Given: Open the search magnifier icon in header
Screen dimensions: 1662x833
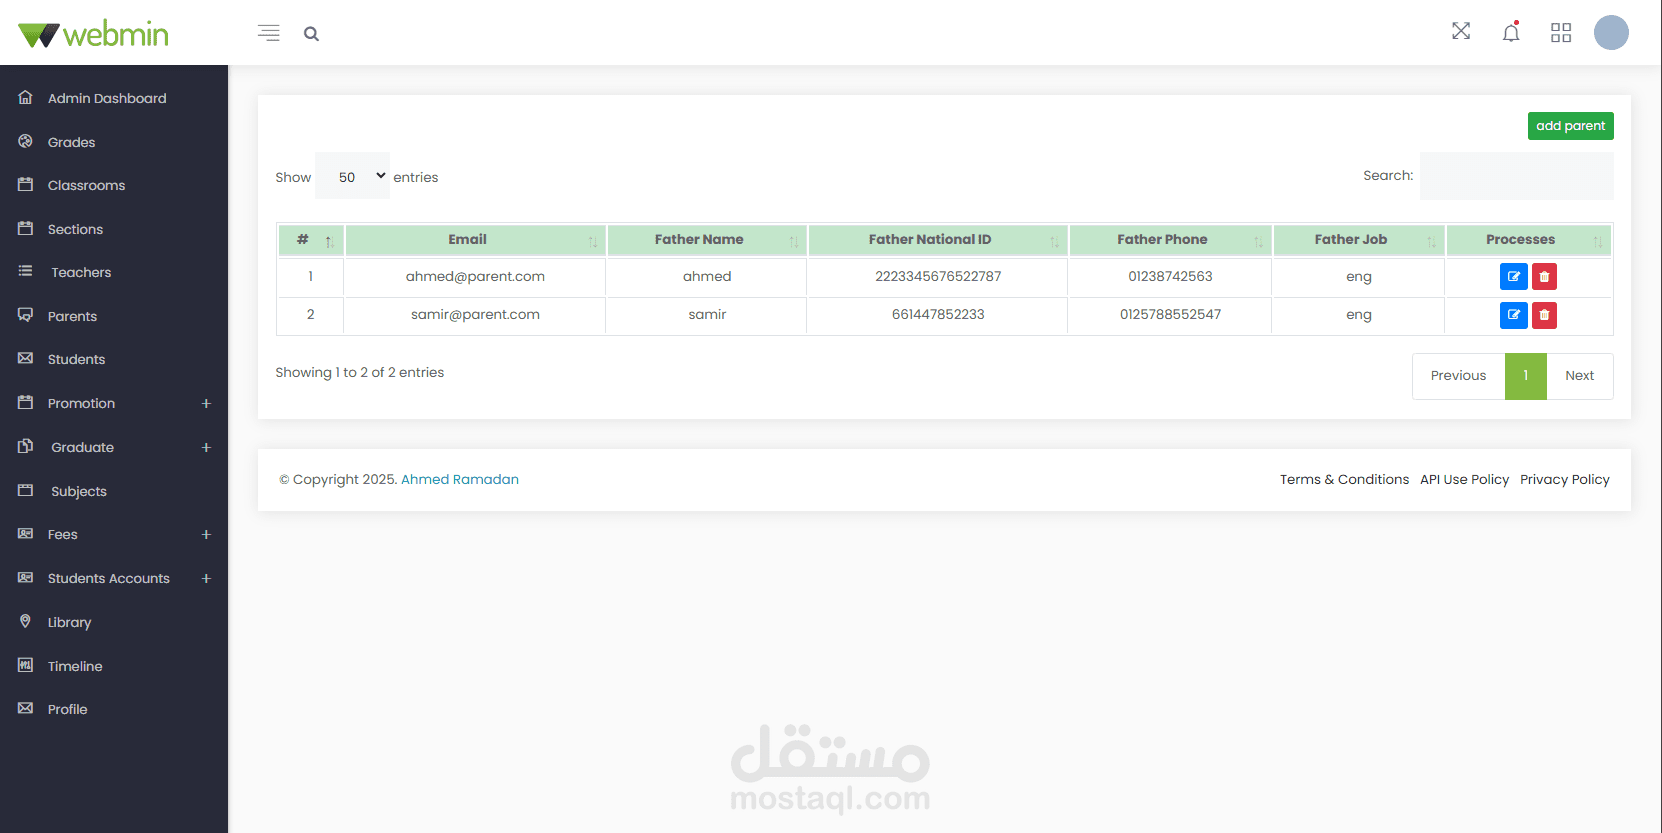Looking at the screenshot, I should tap(311, 34).
